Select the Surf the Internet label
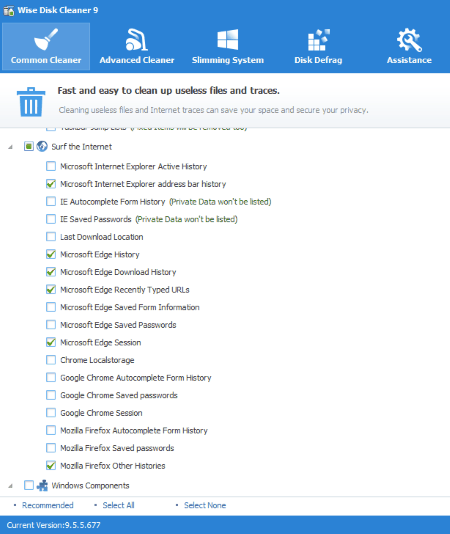 click(x=81, y=147)
